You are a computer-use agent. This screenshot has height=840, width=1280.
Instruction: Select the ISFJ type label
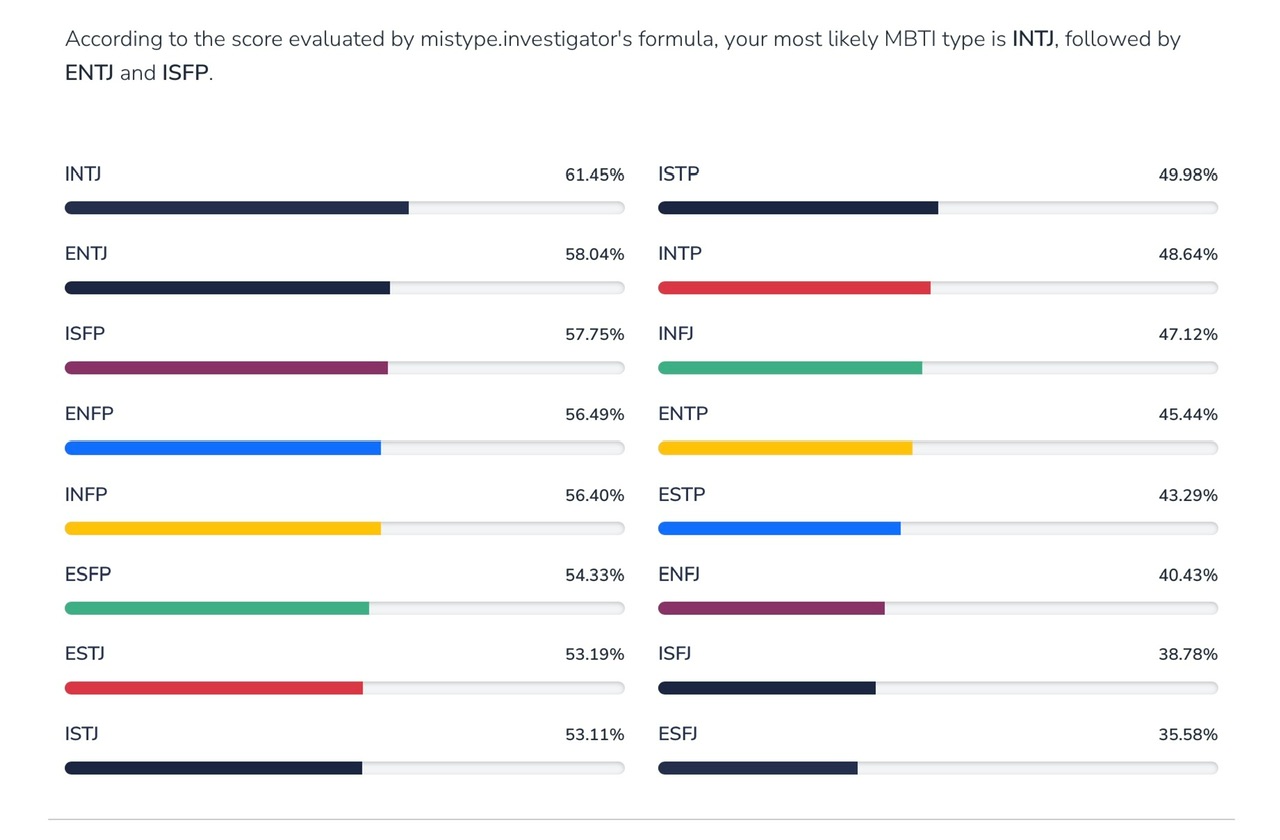click(675, 654)
